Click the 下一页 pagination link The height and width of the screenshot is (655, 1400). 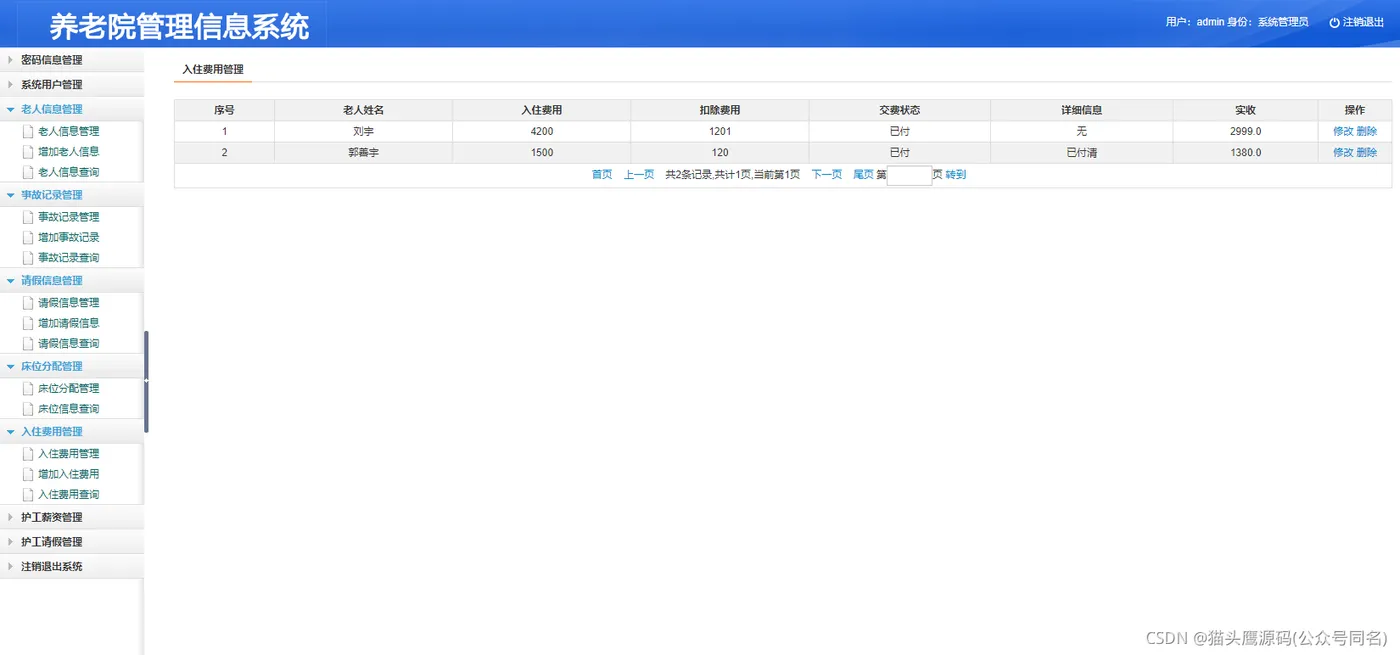tap(827, 175)
